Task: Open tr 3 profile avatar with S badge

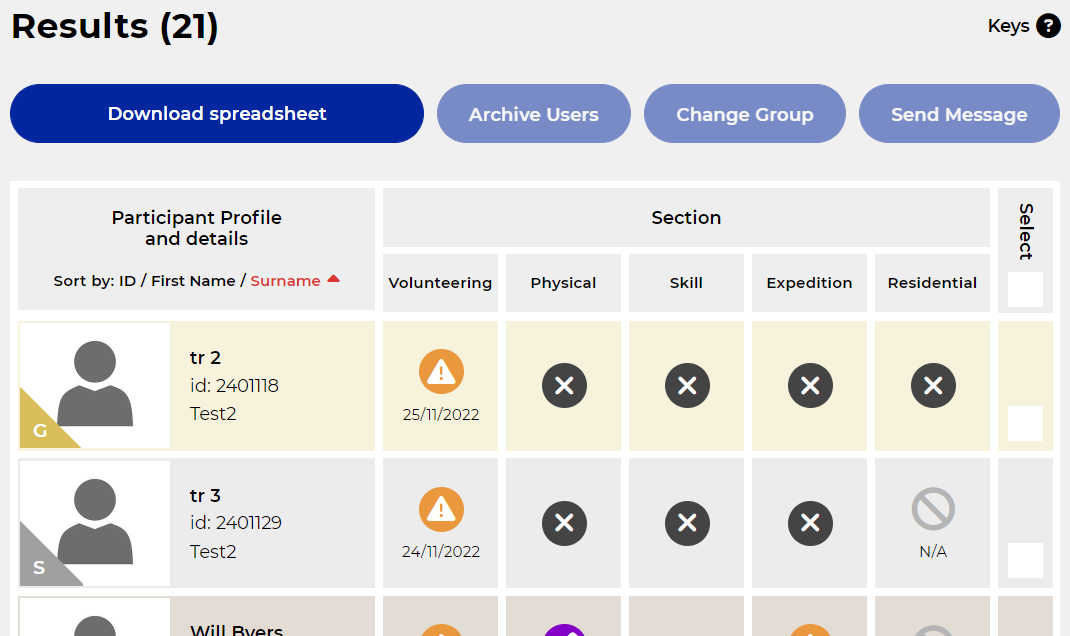Action: 95,523
